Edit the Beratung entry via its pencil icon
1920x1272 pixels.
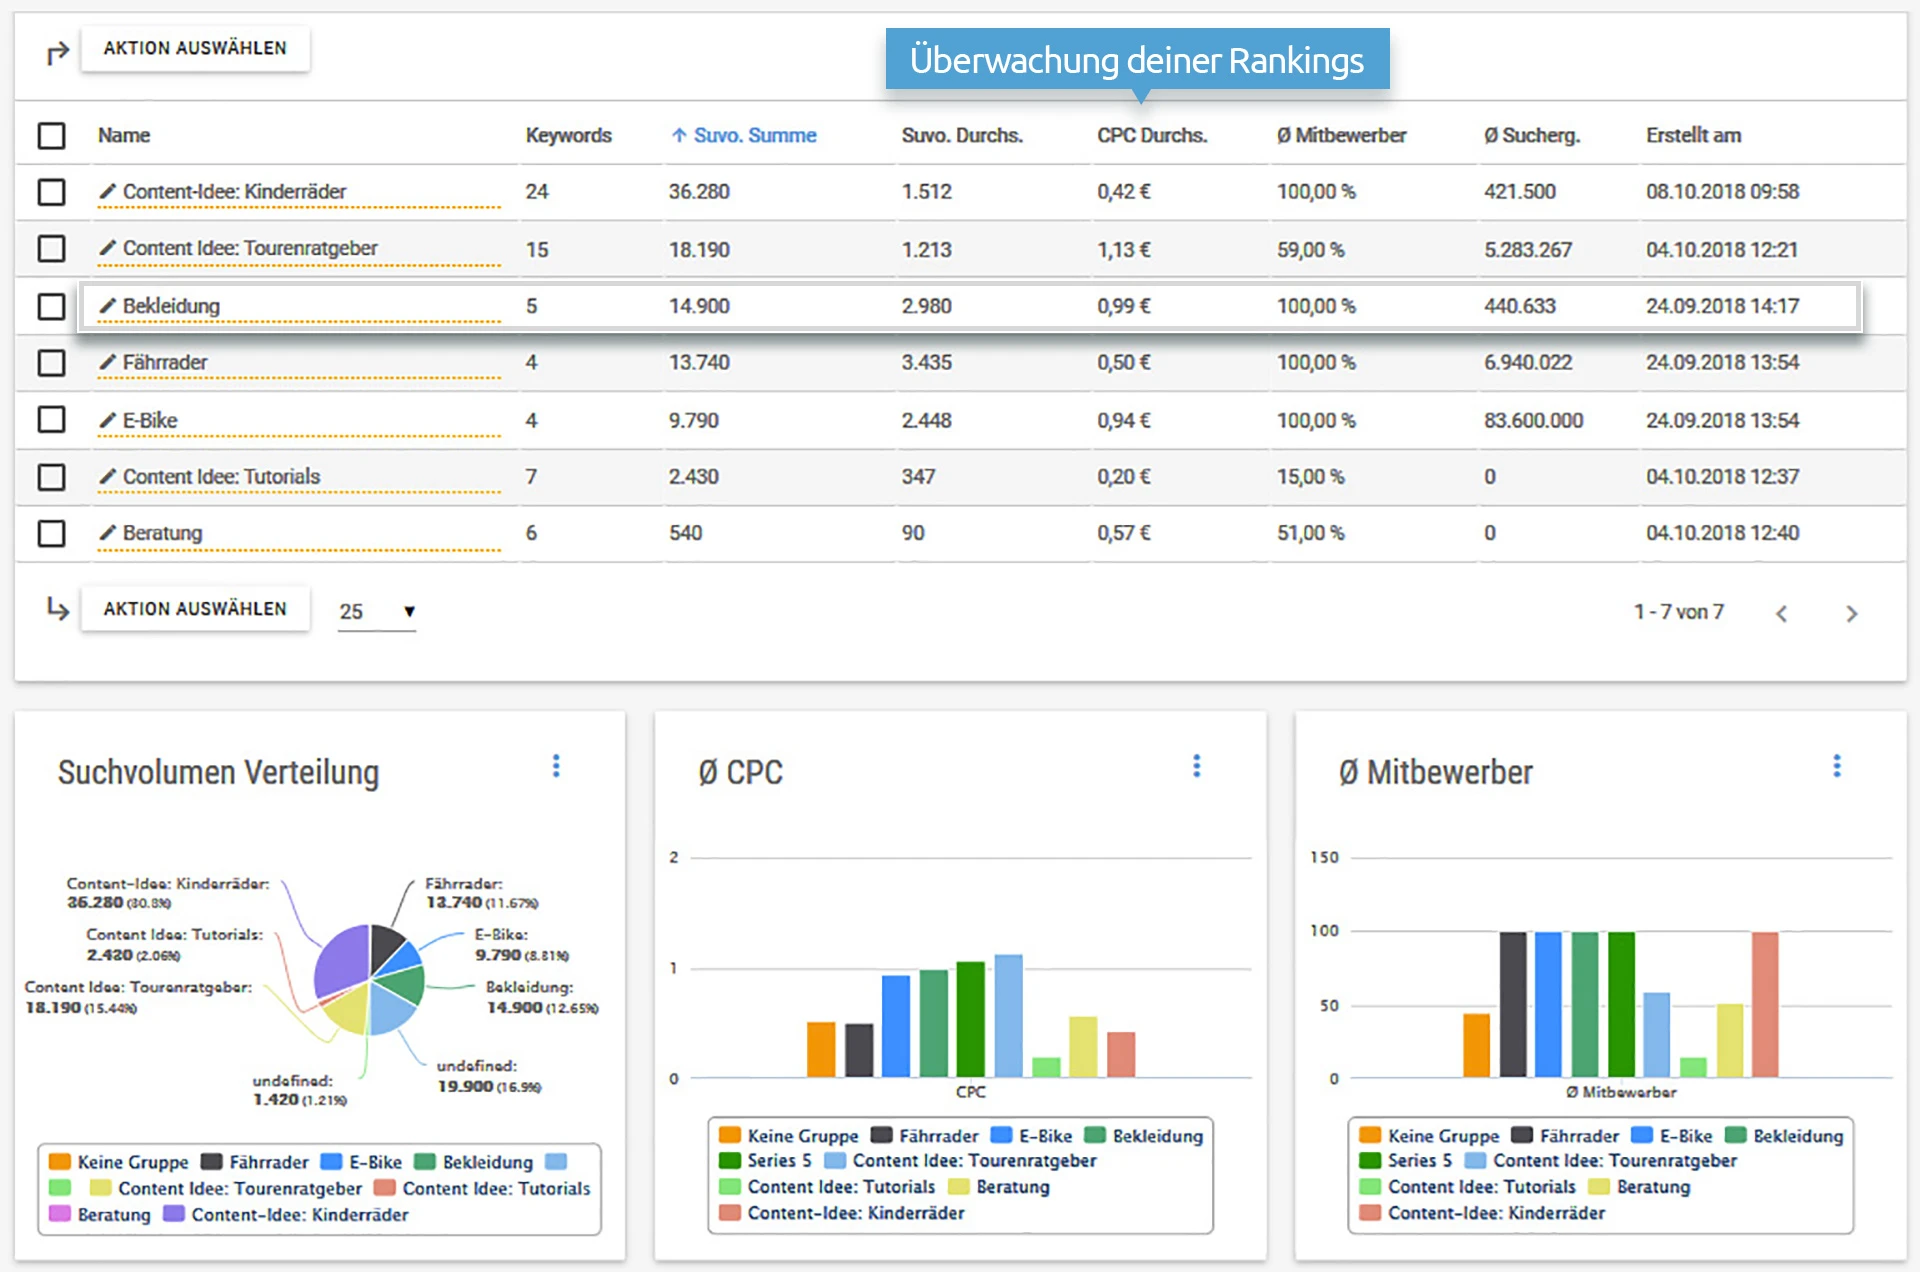pos(108,533)
